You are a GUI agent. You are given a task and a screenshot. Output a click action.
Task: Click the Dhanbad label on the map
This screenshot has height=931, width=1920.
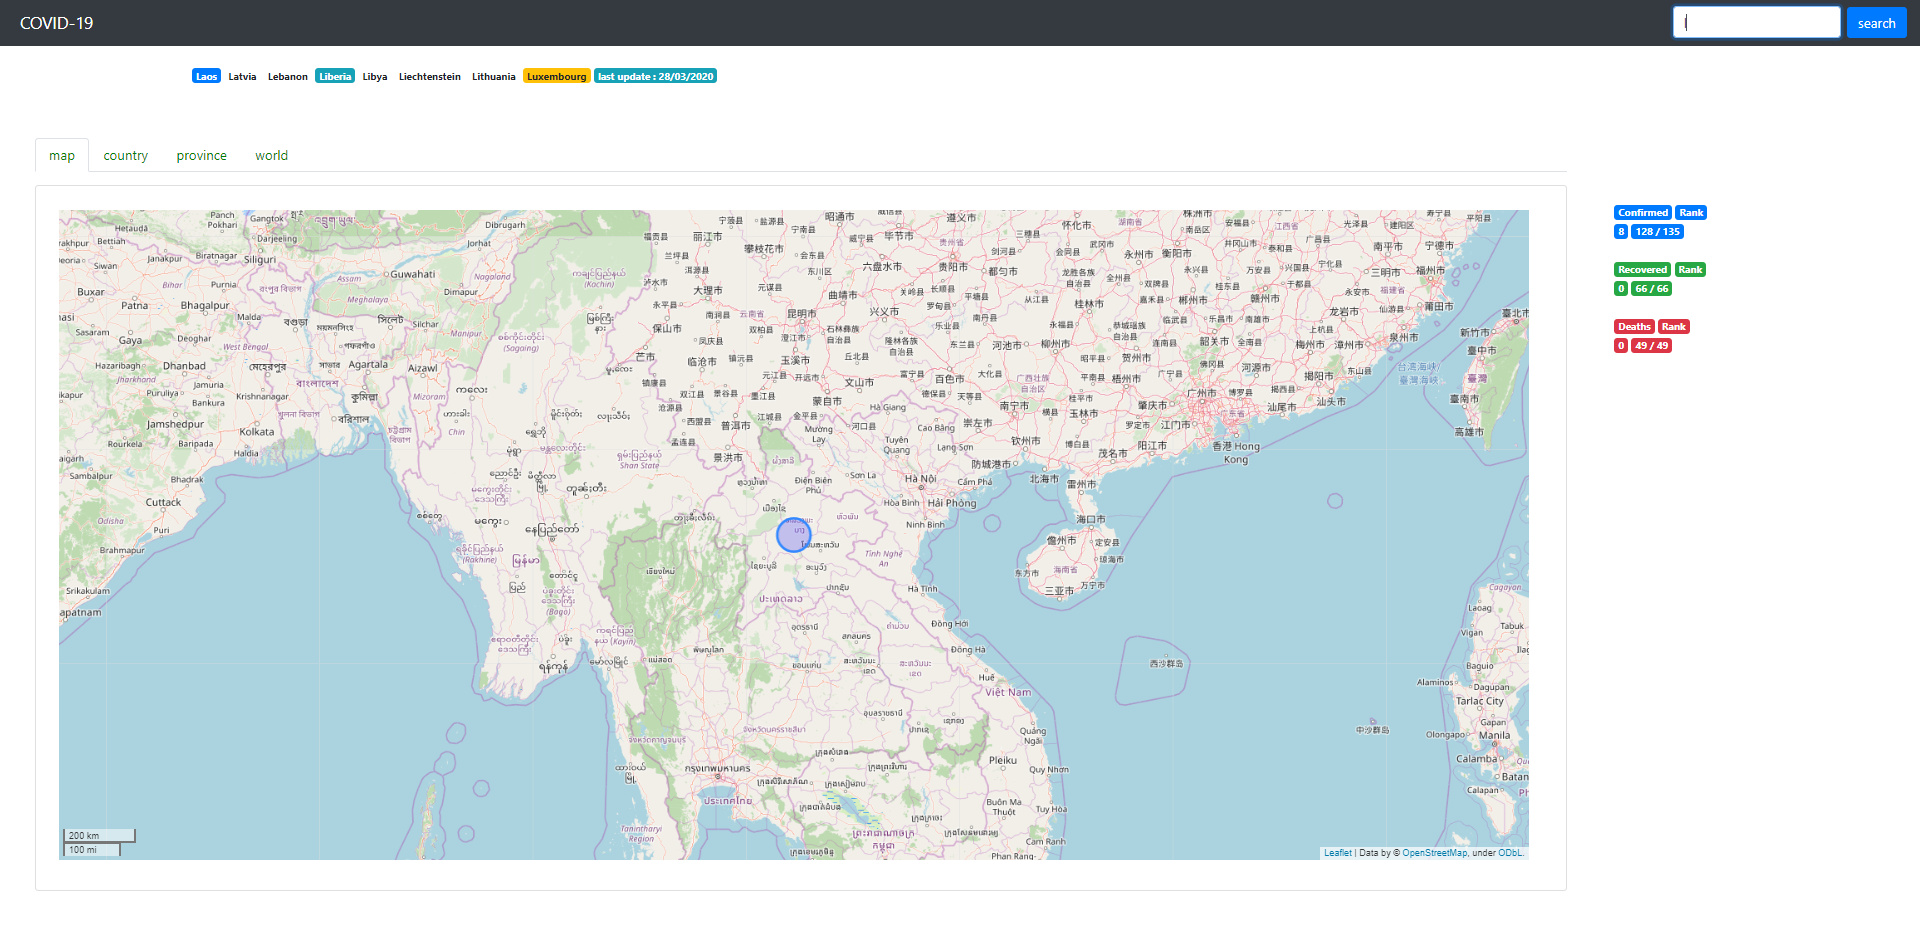(185, 366)
